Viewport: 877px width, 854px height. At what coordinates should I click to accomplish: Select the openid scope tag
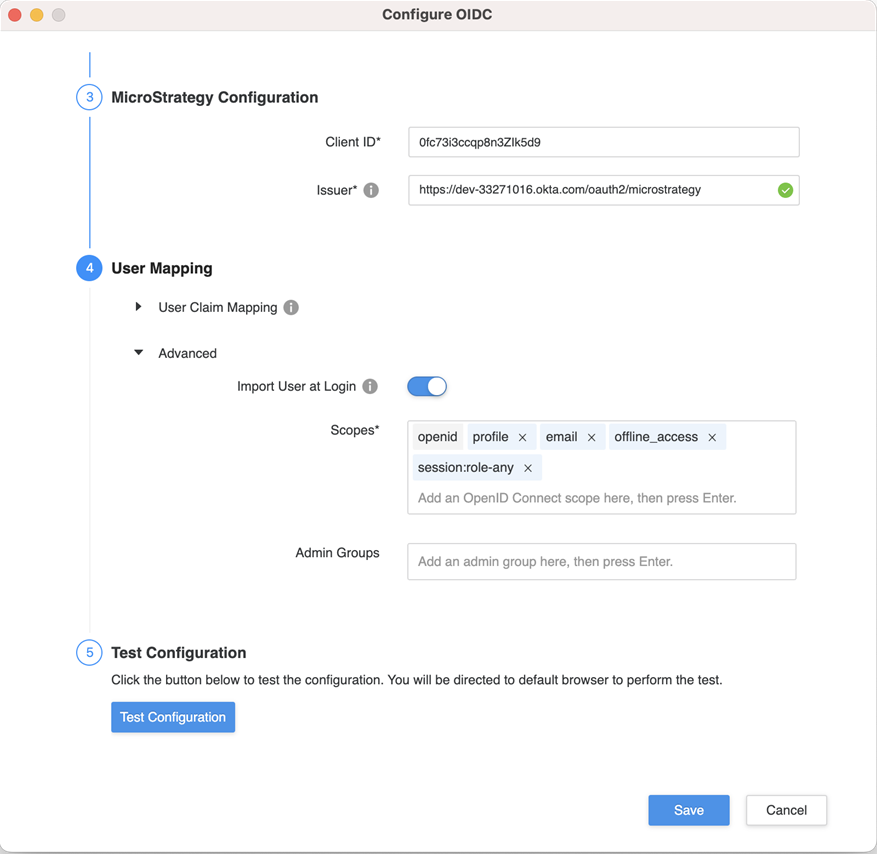[x=437, y=437]
